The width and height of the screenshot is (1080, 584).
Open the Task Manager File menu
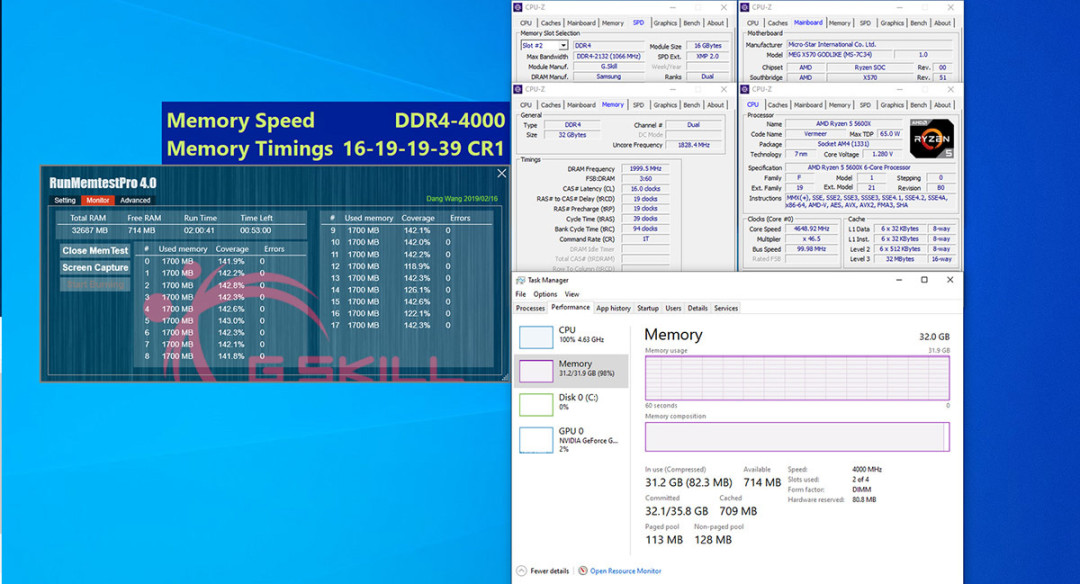pyautogui.click(x=521, y=294)
